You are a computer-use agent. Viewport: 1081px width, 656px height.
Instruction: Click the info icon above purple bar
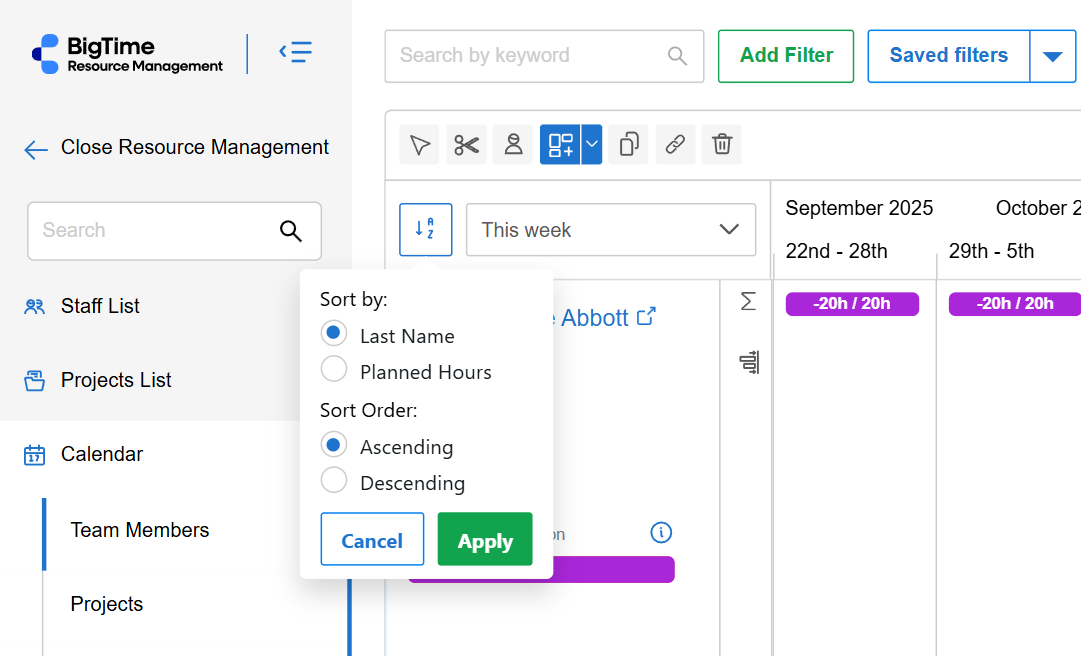click(660, 532)
